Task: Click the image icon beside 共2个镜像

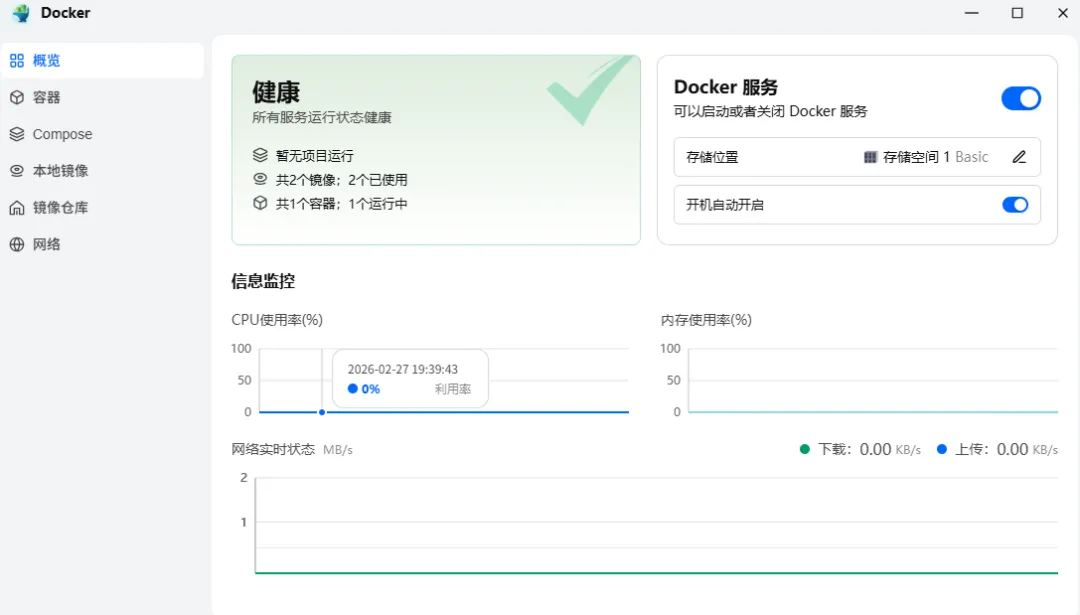Action: [260, 179]
